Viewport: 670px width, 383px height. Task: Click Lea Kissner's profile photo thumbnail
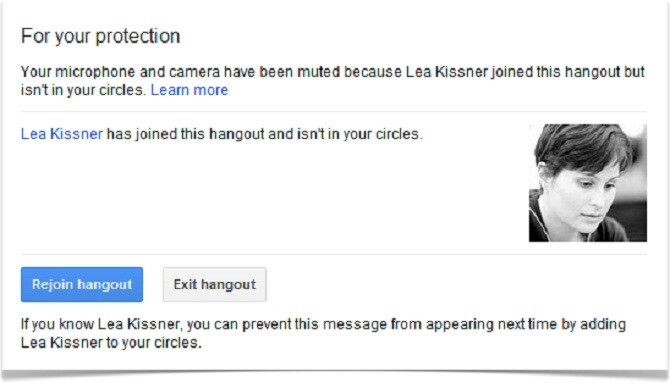point(588,183)
